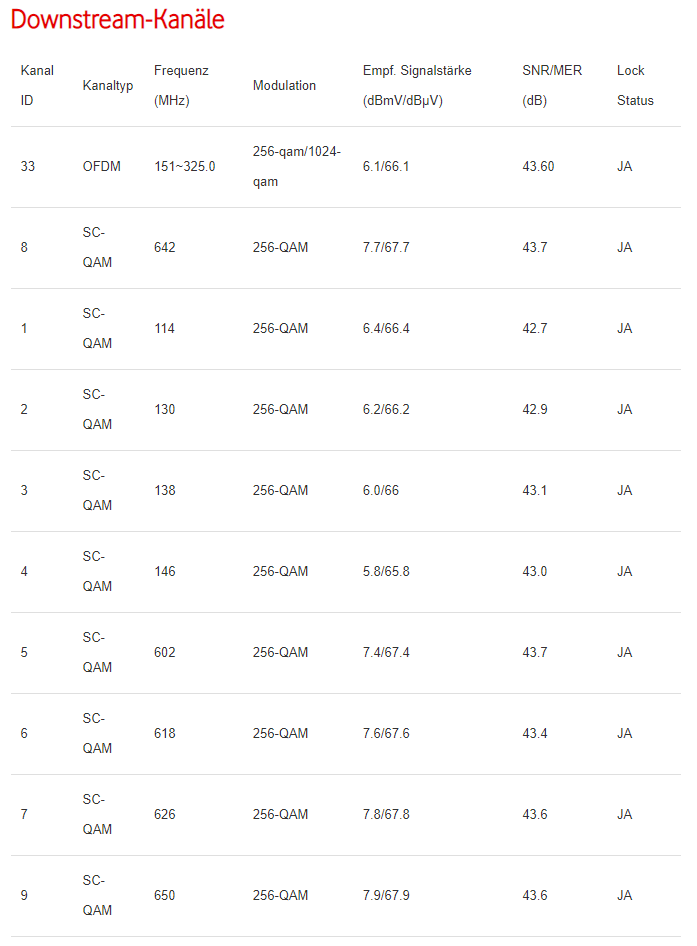Viewport: 697px width, 946px height.
Task: Select the 138 MHz frequency cell
Action: [x=165, y=491]
